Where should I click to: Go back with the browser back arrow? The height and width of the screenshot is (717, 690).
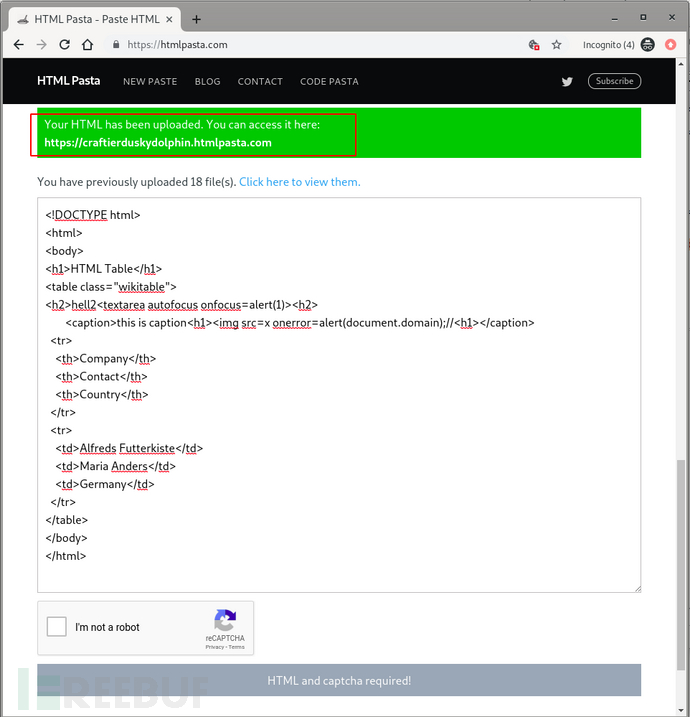pyautogui.click(x=19, y=45)
